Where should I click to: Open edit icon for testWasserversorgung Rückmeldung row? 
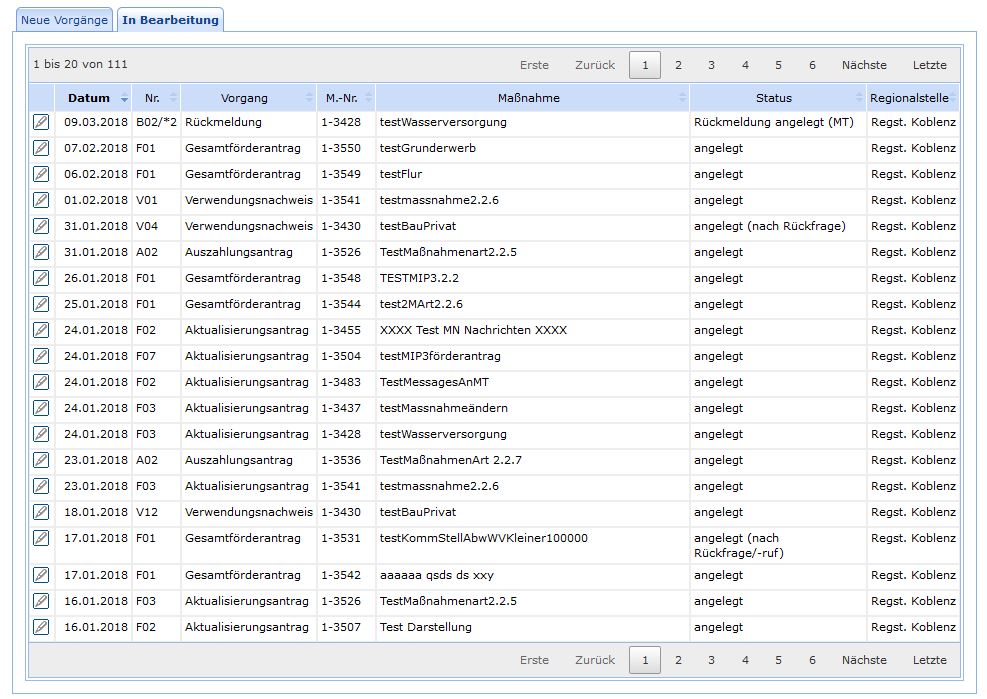tap(41, 122)
